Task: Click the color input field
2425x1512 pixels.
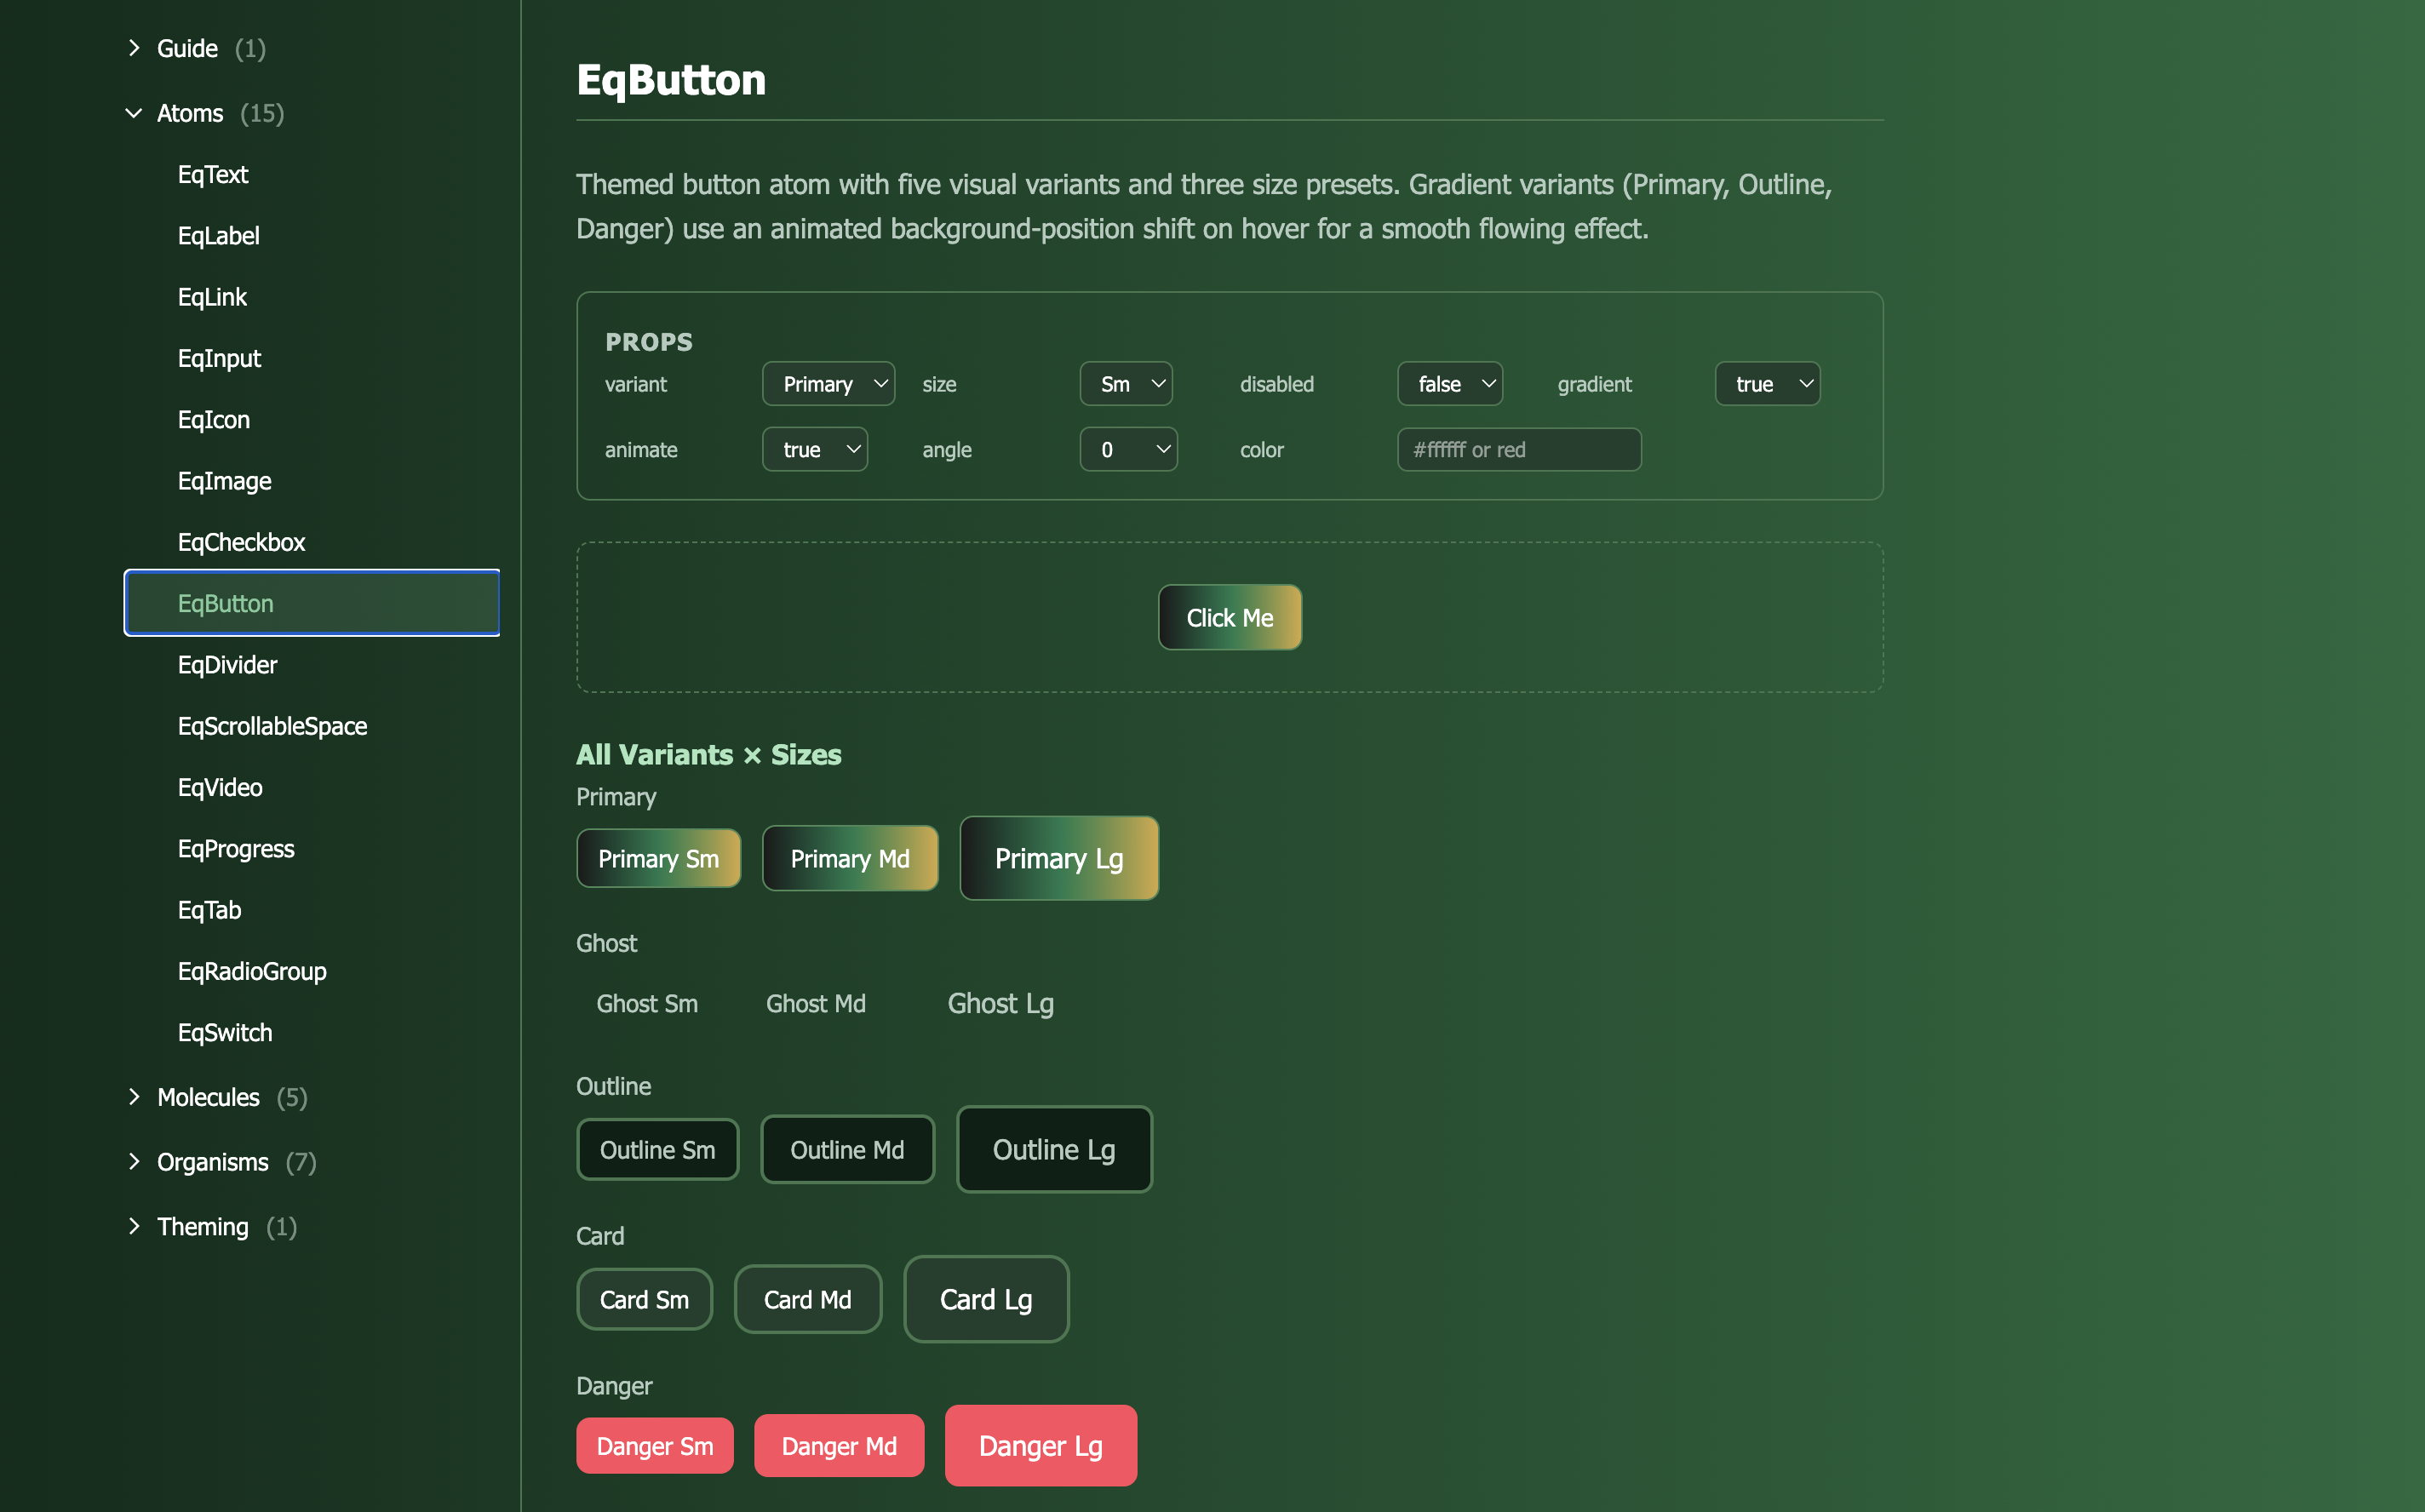Action: pos(1518,449)
